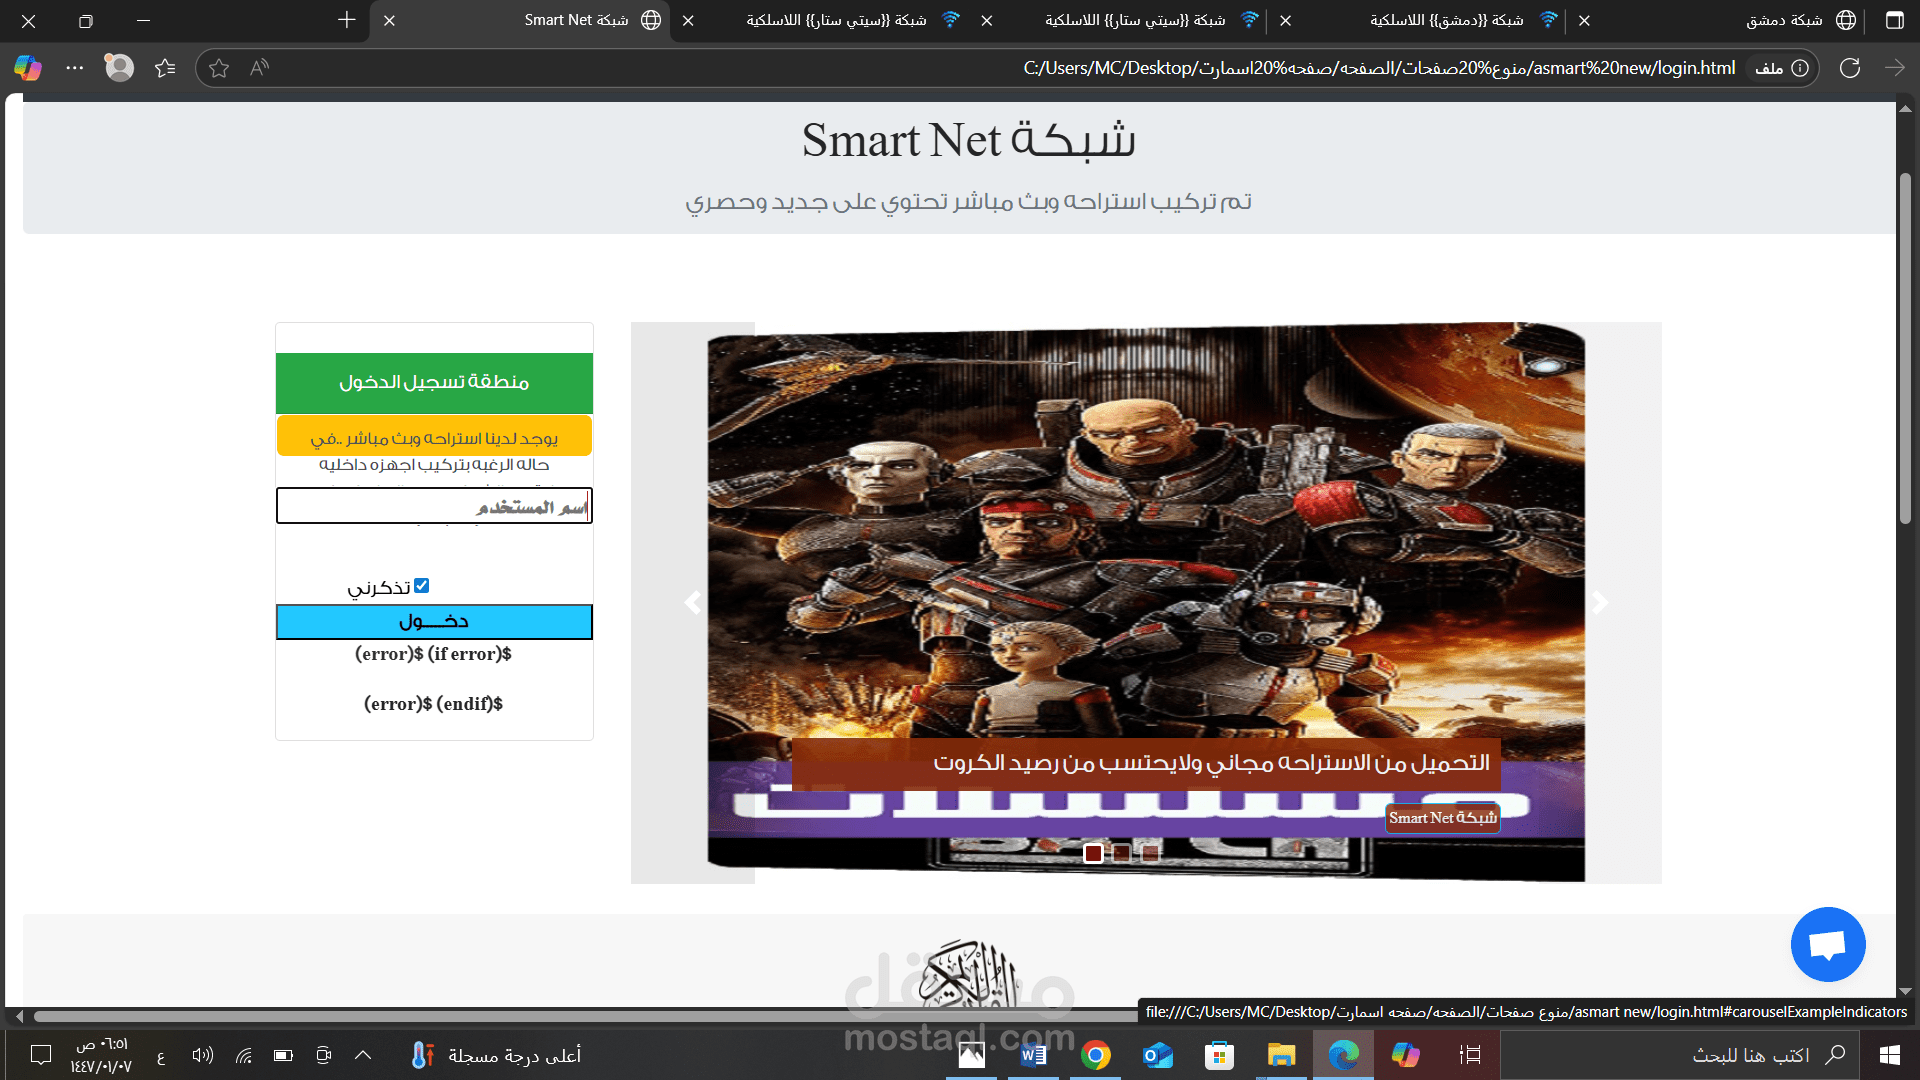This screenshot has width=1920, height=1080.
Task: Open the favorites list icon
Action: coord(165,68)
